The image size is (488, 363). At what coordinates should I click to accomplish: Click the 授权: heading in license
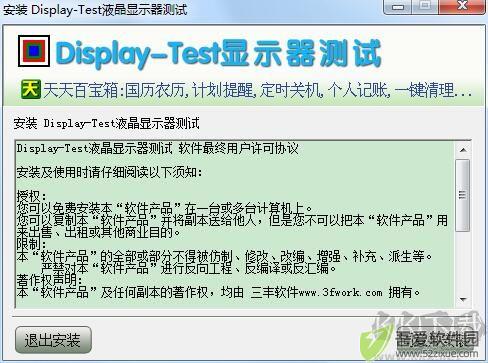[x=32, y=196]
